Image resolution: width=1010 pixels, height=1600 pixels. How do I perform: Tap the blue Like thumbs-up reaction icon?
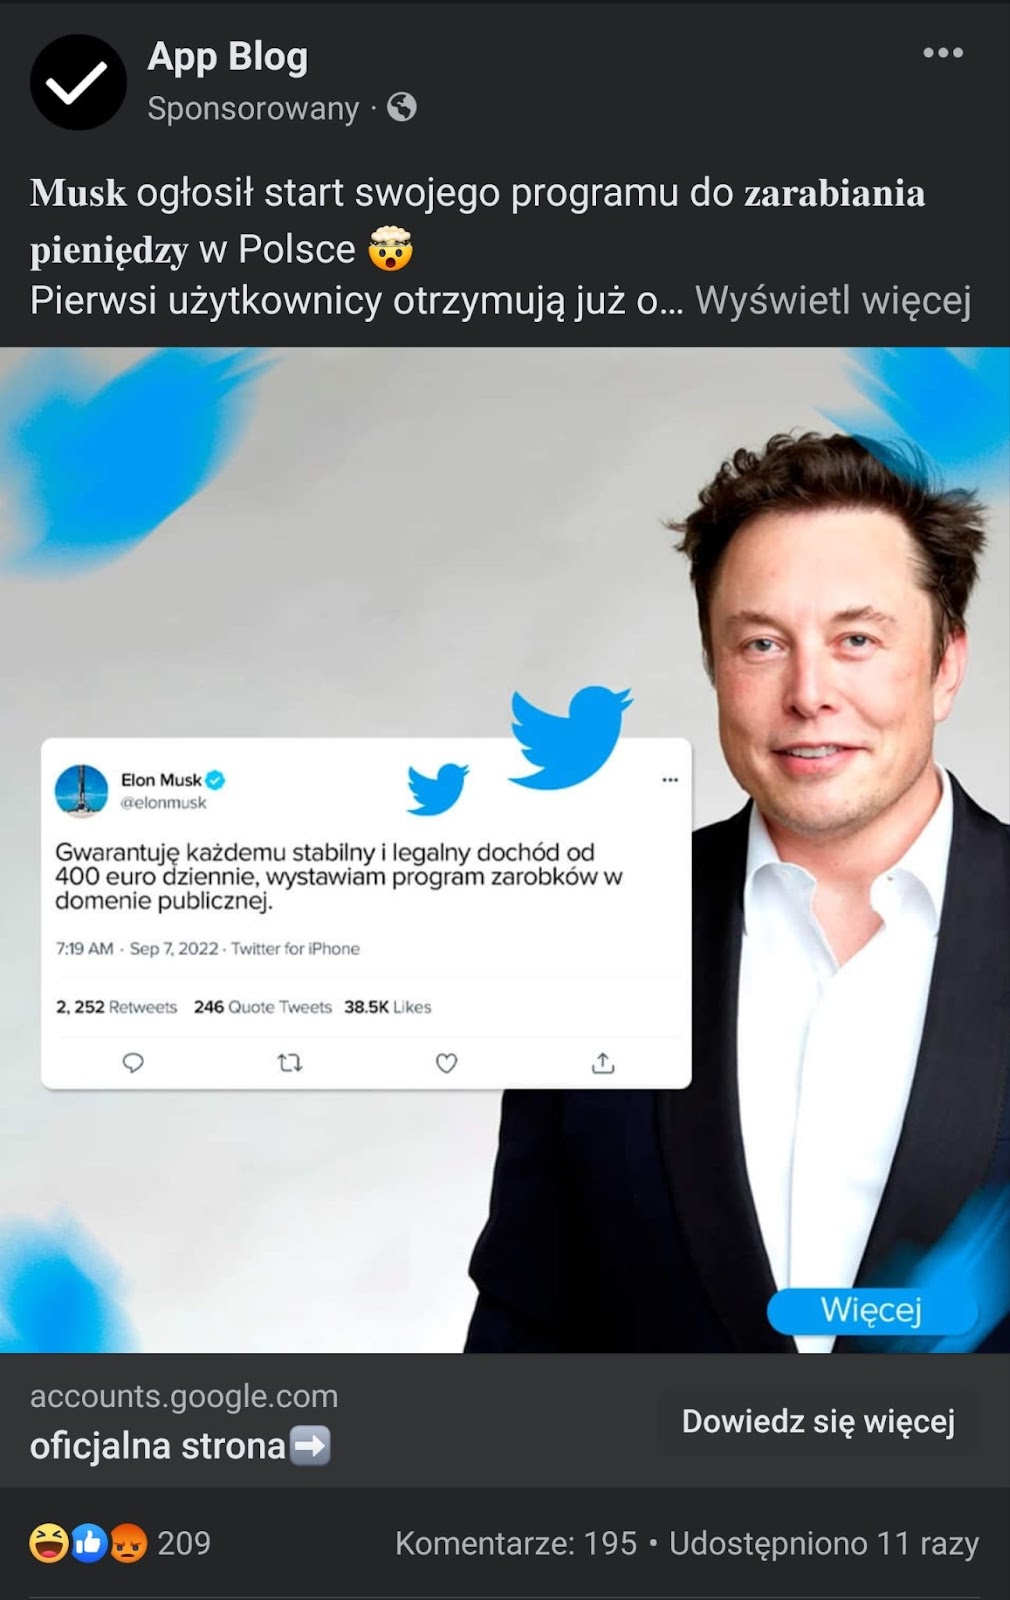(x=89, y=1543)
